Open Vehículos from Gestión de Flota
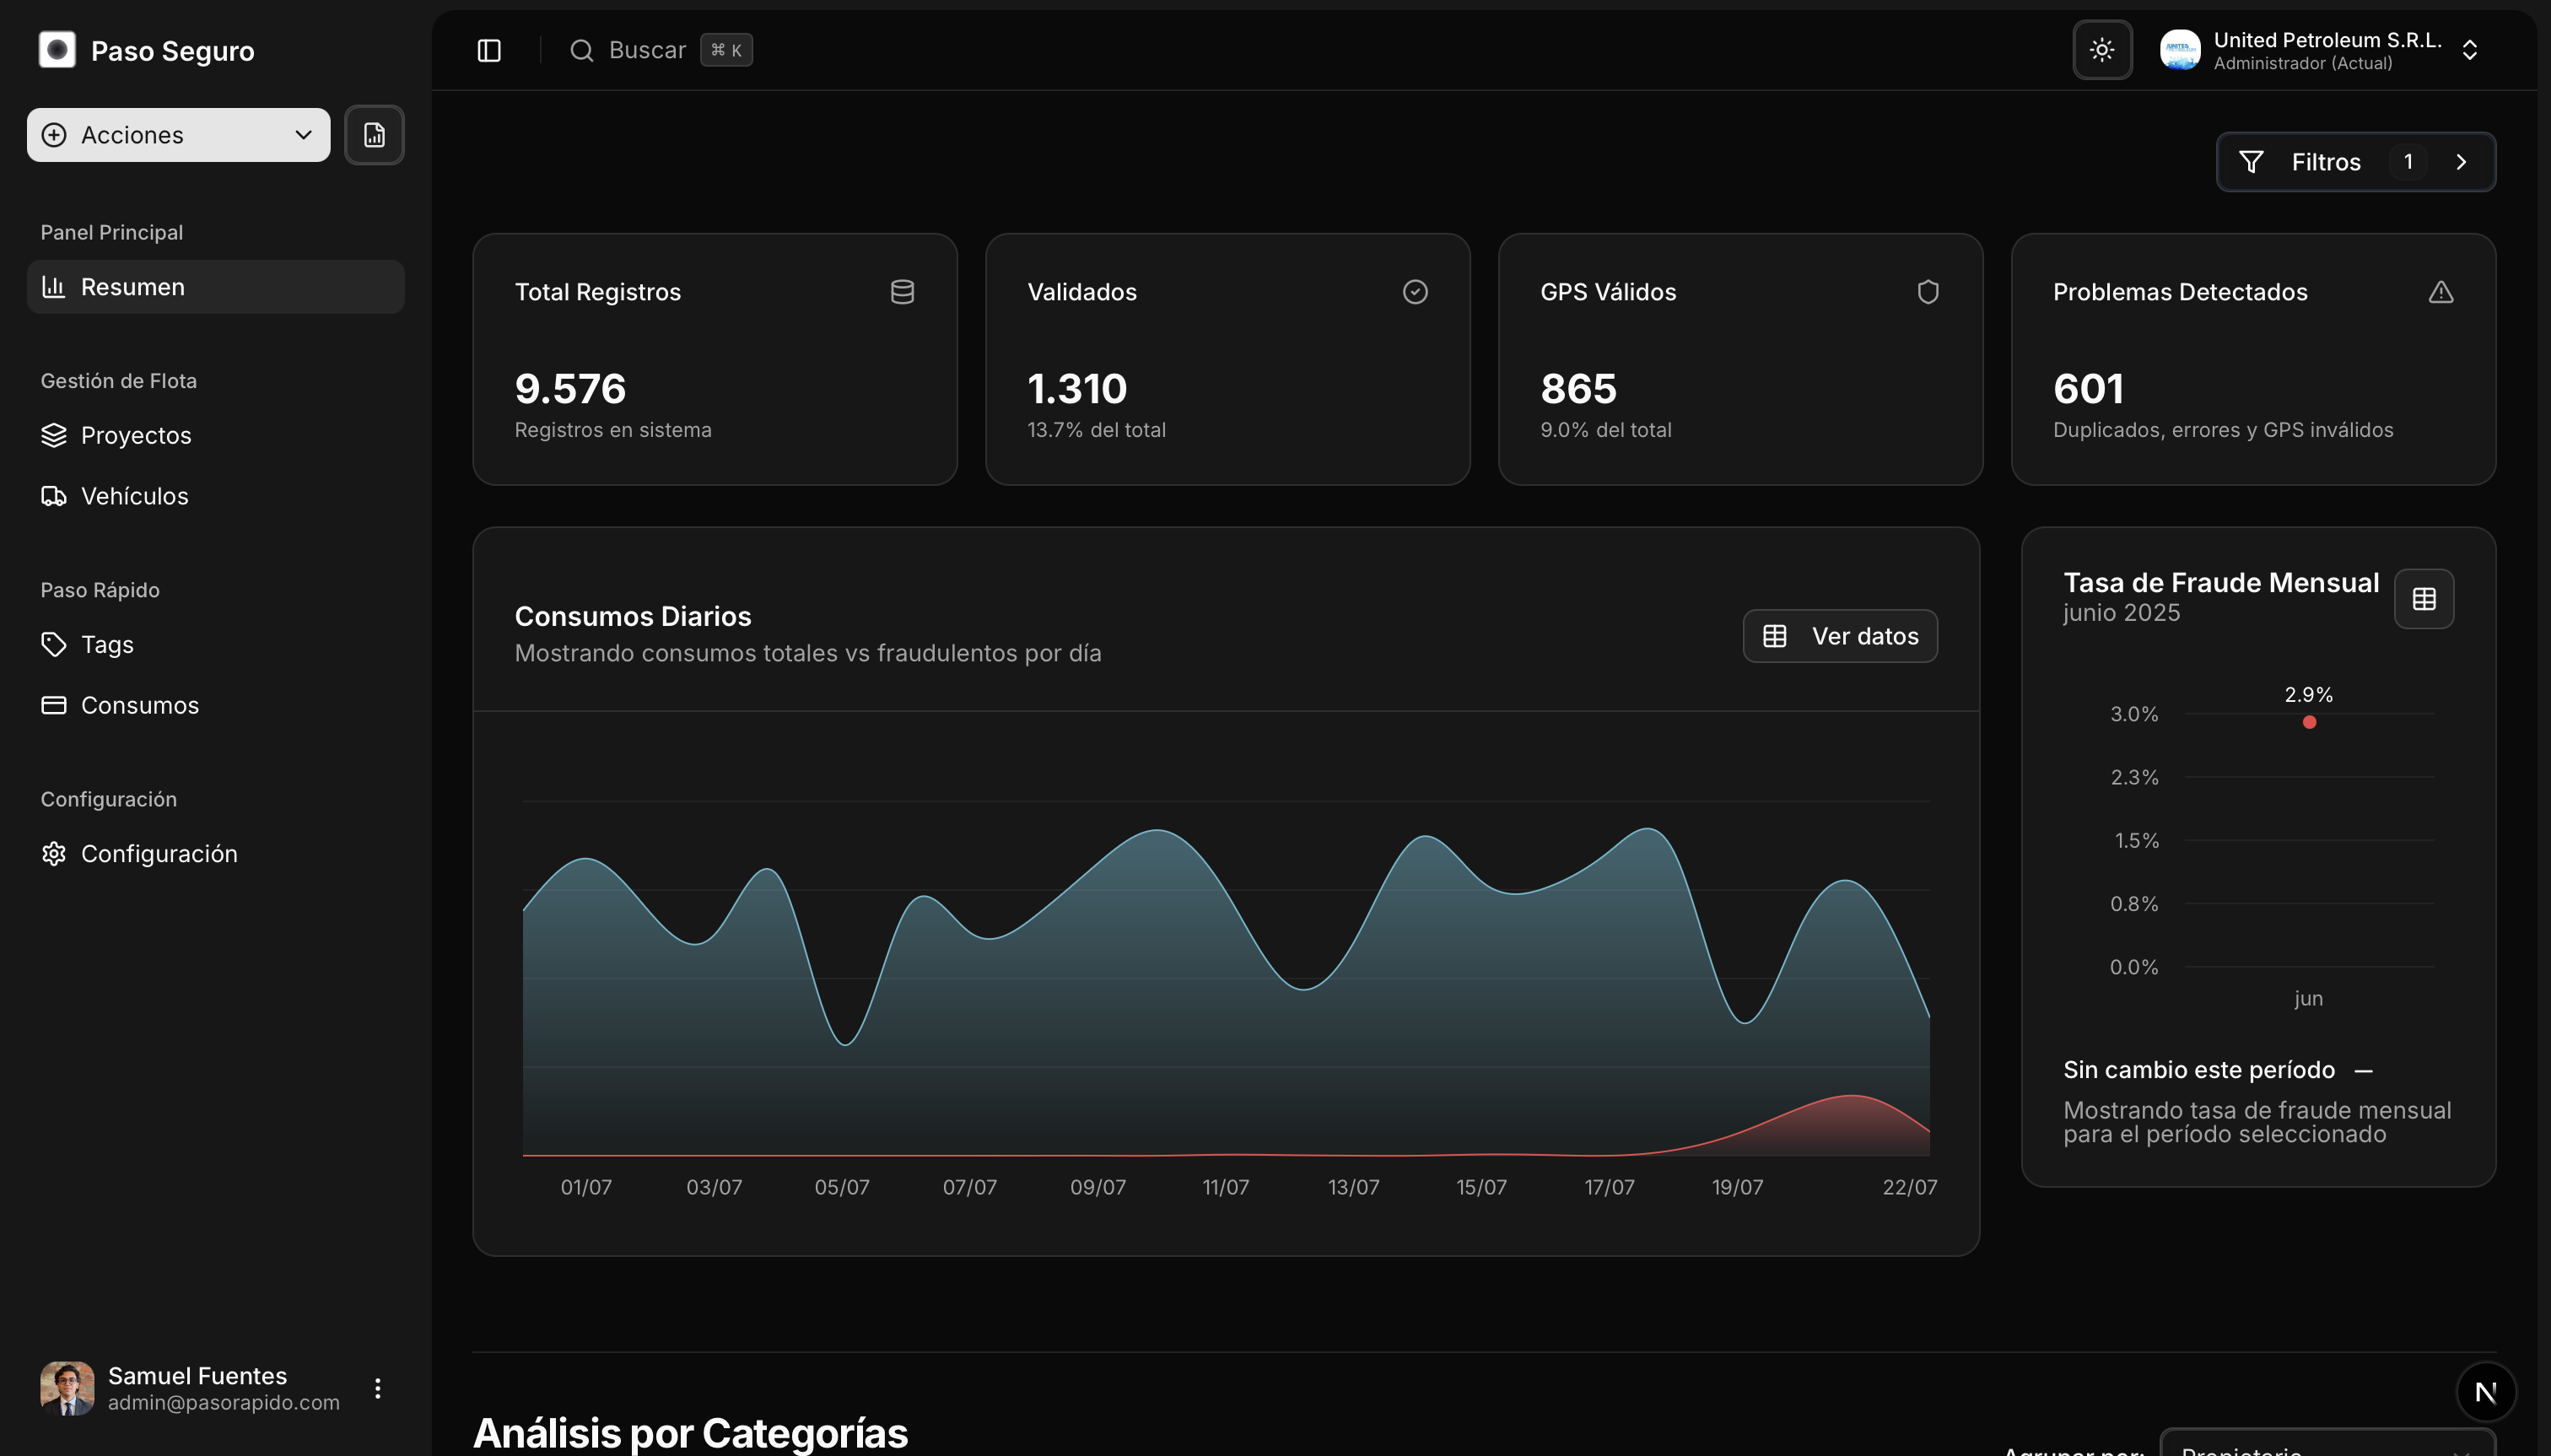This screenshot has width=2551, height=1456. (135, 495)
